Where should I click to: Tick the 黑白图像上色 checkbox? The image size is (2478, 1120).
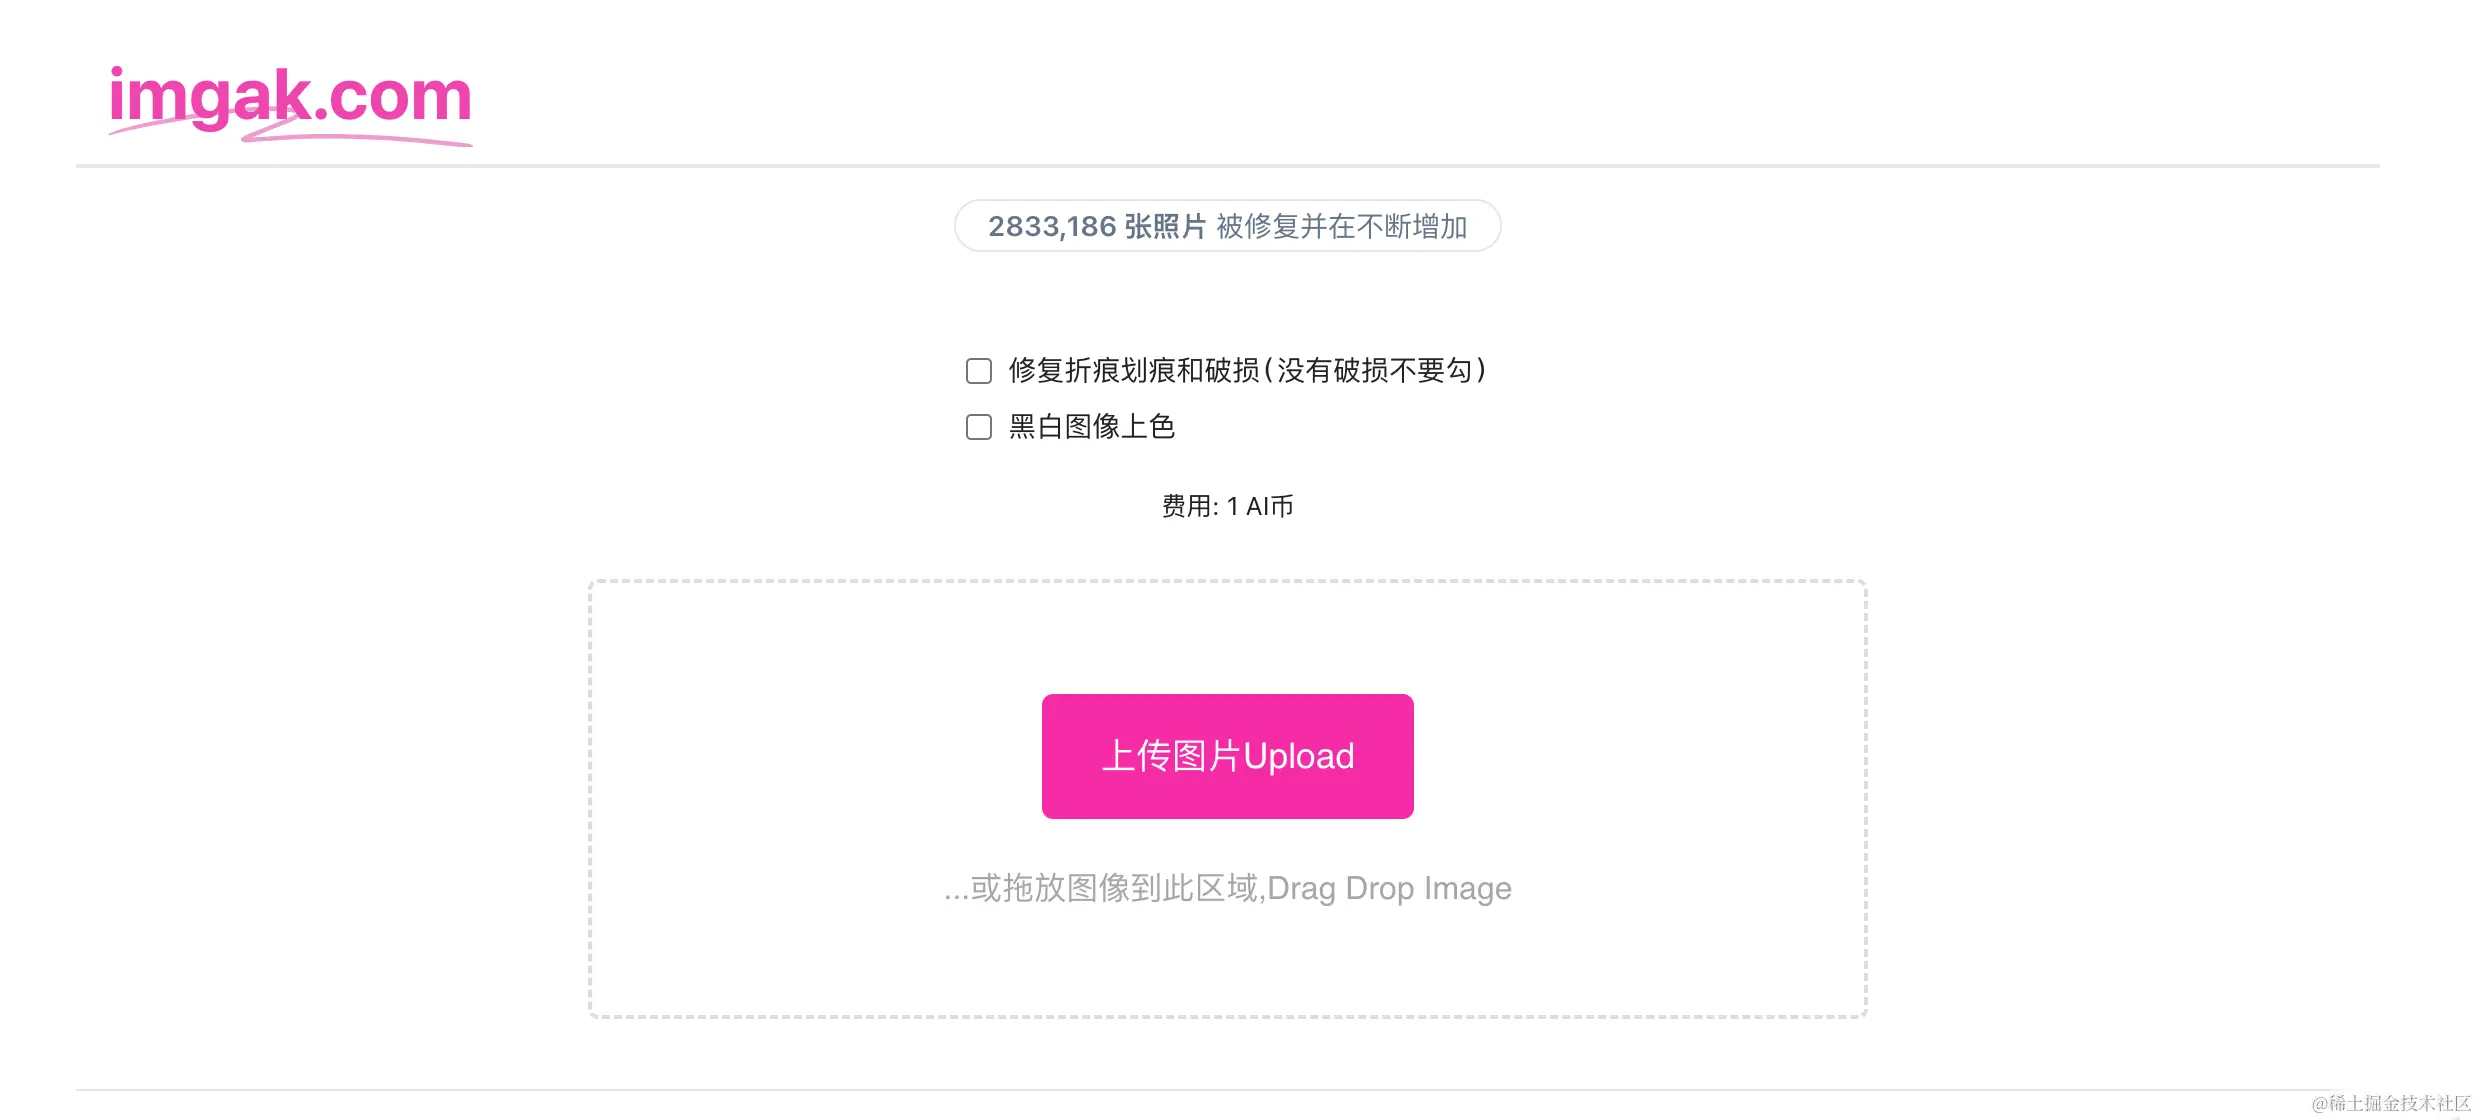click(979, 427)
